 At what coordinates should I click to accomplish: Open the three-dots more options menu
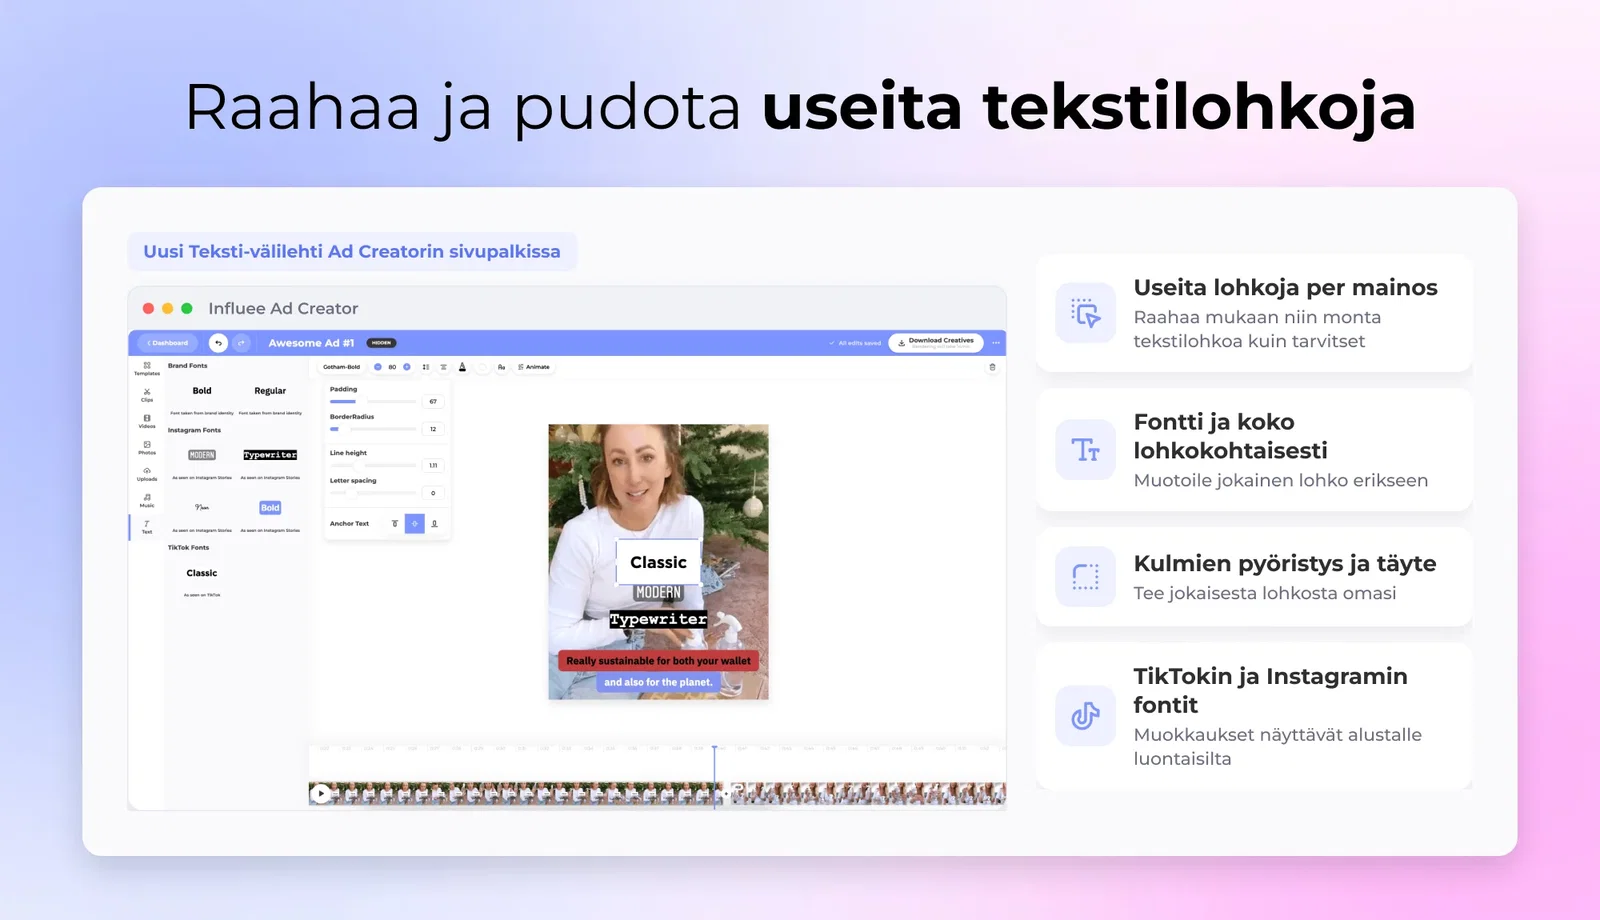coord(996,343)
